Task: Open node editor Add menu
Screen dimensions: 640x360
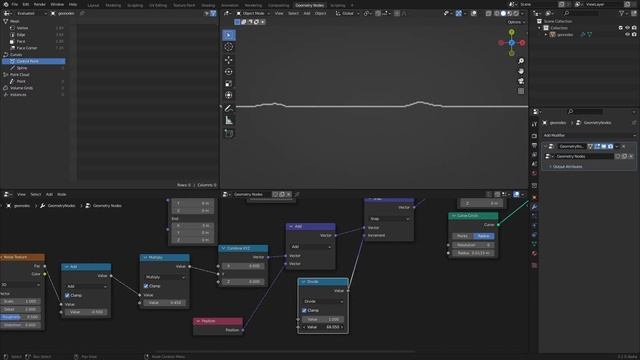Action: click(x=49, y=194)
